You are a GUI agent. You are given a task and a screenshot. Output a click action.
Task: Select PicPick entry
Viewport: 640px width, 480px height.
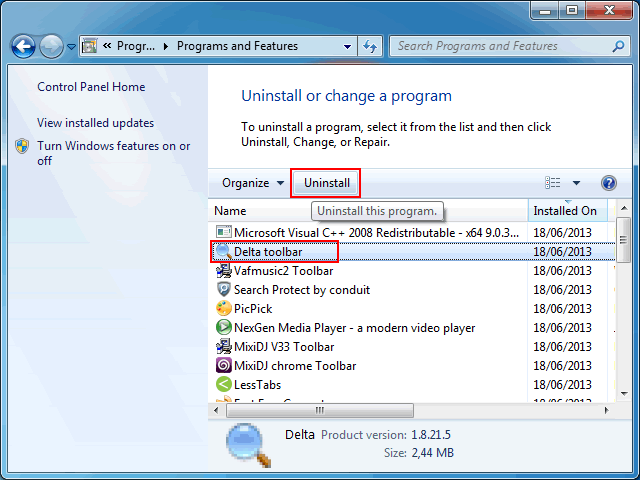(411, 309)
